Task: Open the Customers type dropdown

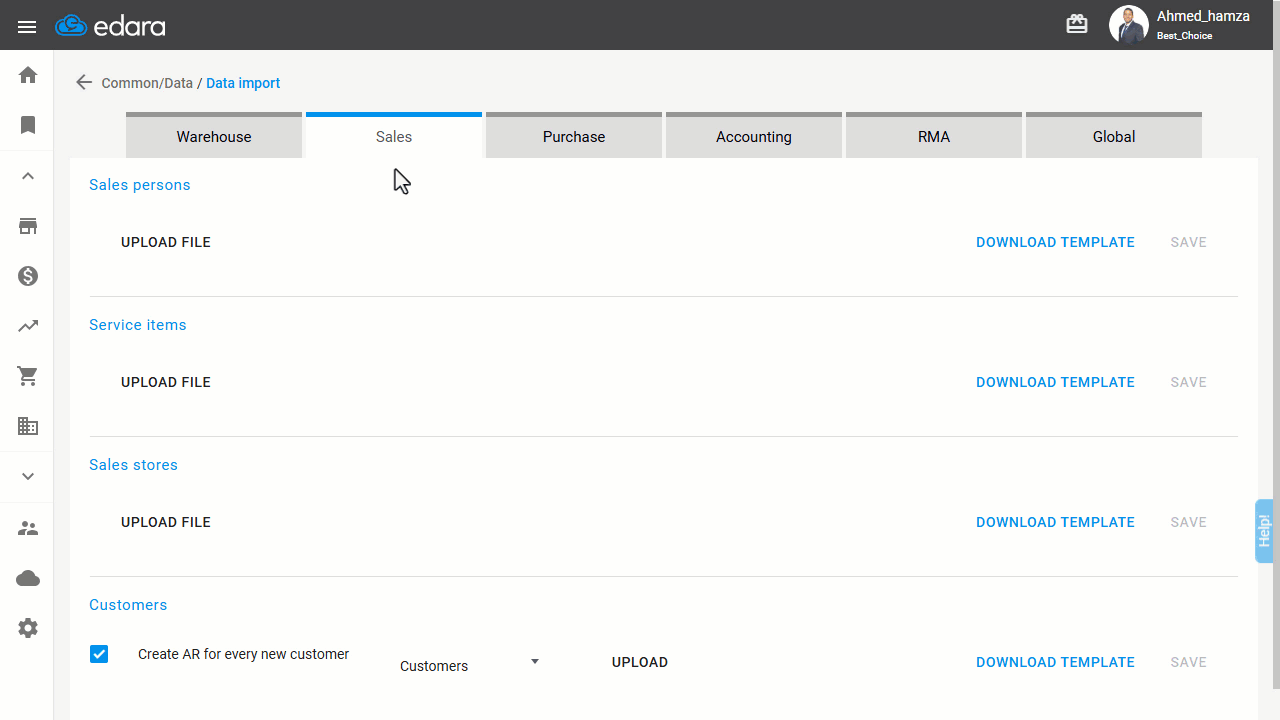Action: pos(469,665)
